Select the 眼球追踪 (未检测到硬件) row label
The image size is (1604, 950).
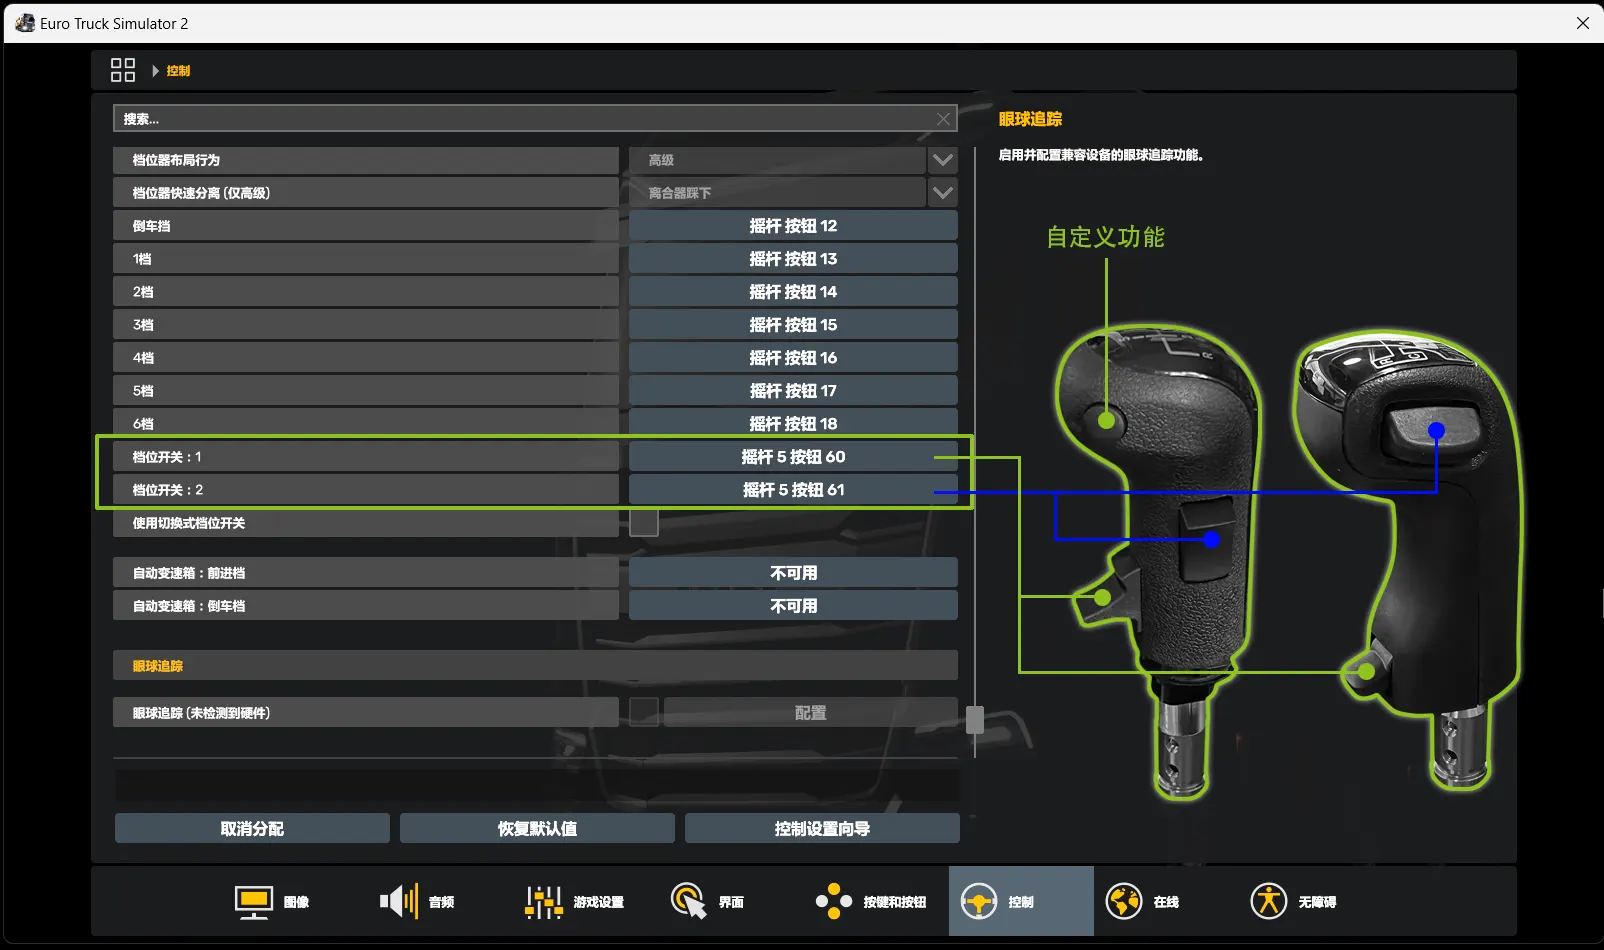tap(366, 712)
